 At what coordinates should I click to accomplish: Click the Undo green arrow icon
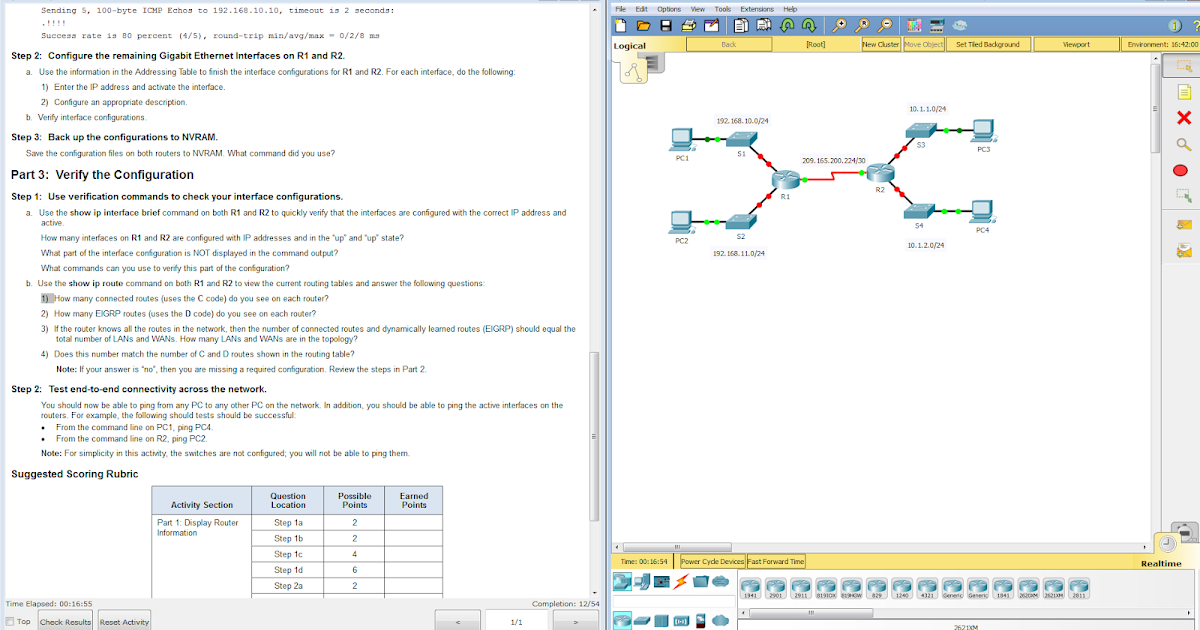coord(787,25)
